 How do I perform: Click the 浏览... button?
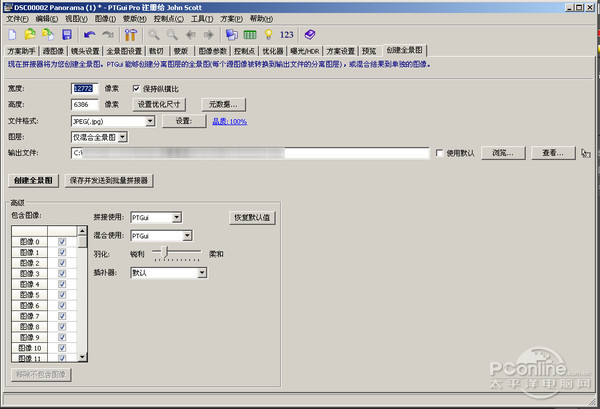pos(503,153)
